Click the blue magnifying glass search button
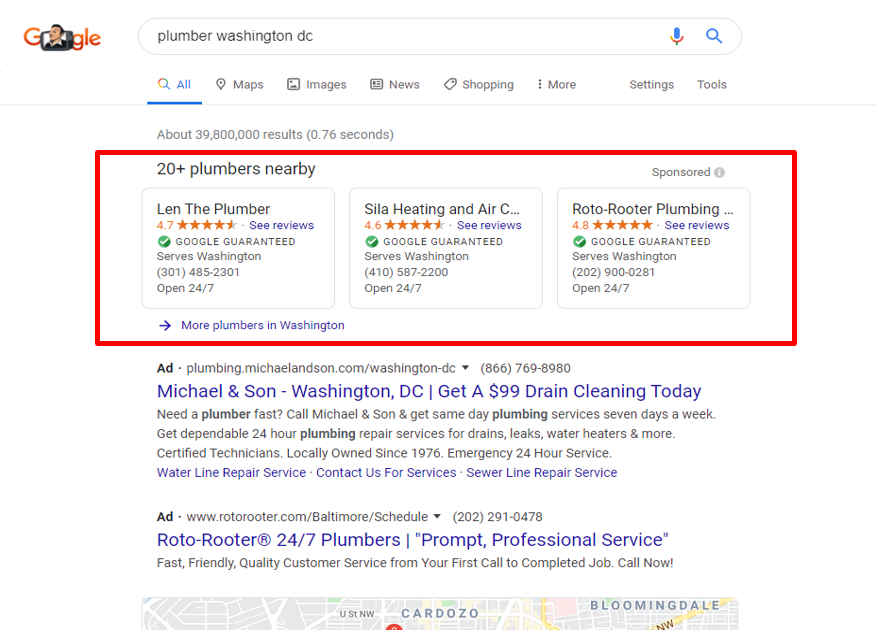Viewport: 877px width, 630px height. coord(714,36)
